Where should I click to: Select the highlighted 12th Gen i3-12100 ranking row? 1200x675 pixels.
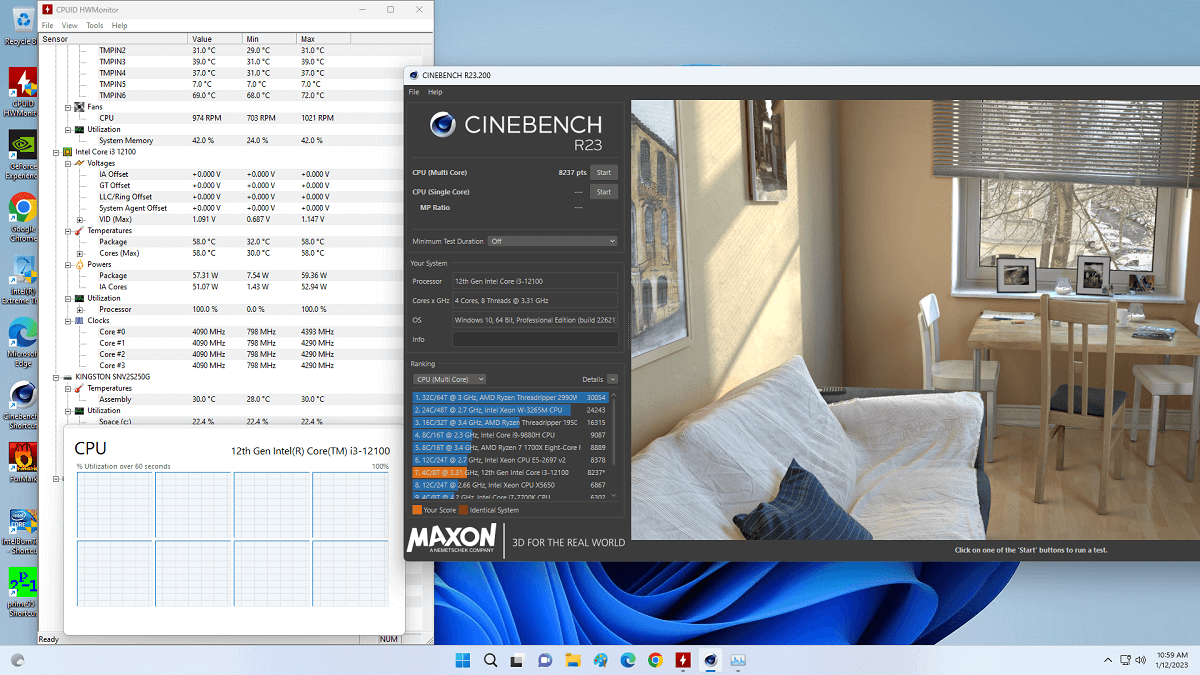pos(511,472)
